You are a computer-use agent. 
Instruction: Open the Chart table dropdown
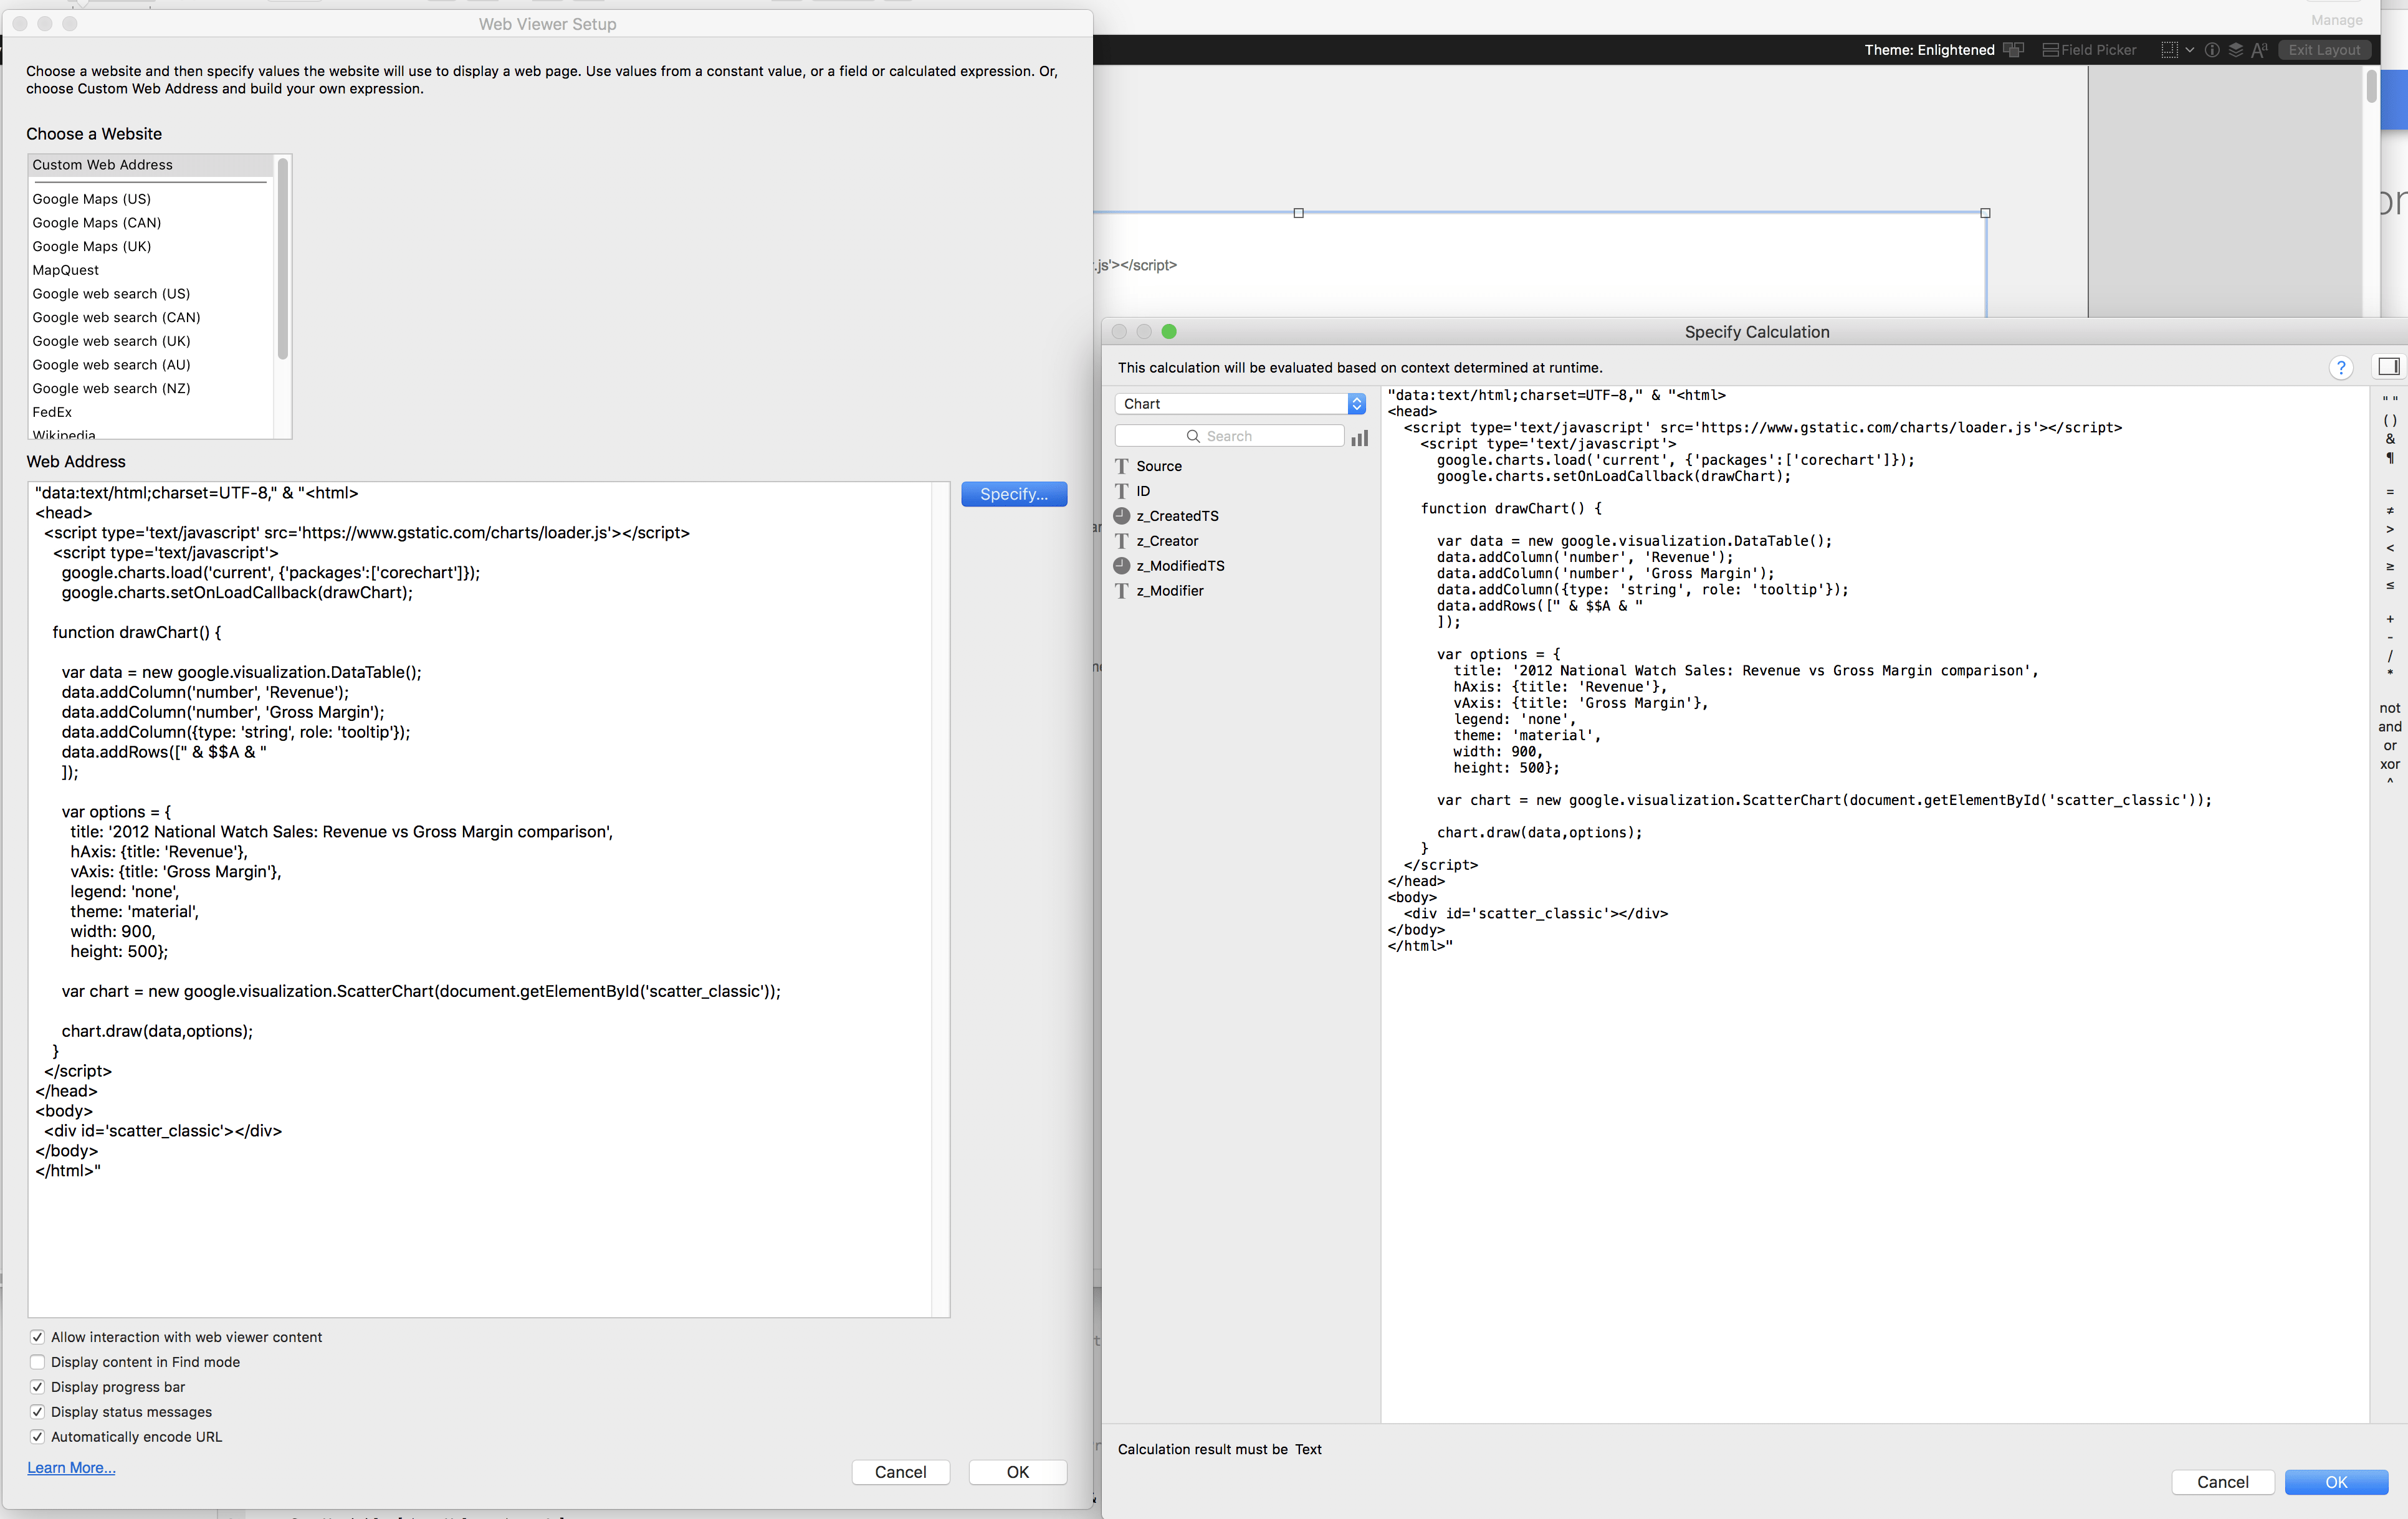tap(1240, 404)
